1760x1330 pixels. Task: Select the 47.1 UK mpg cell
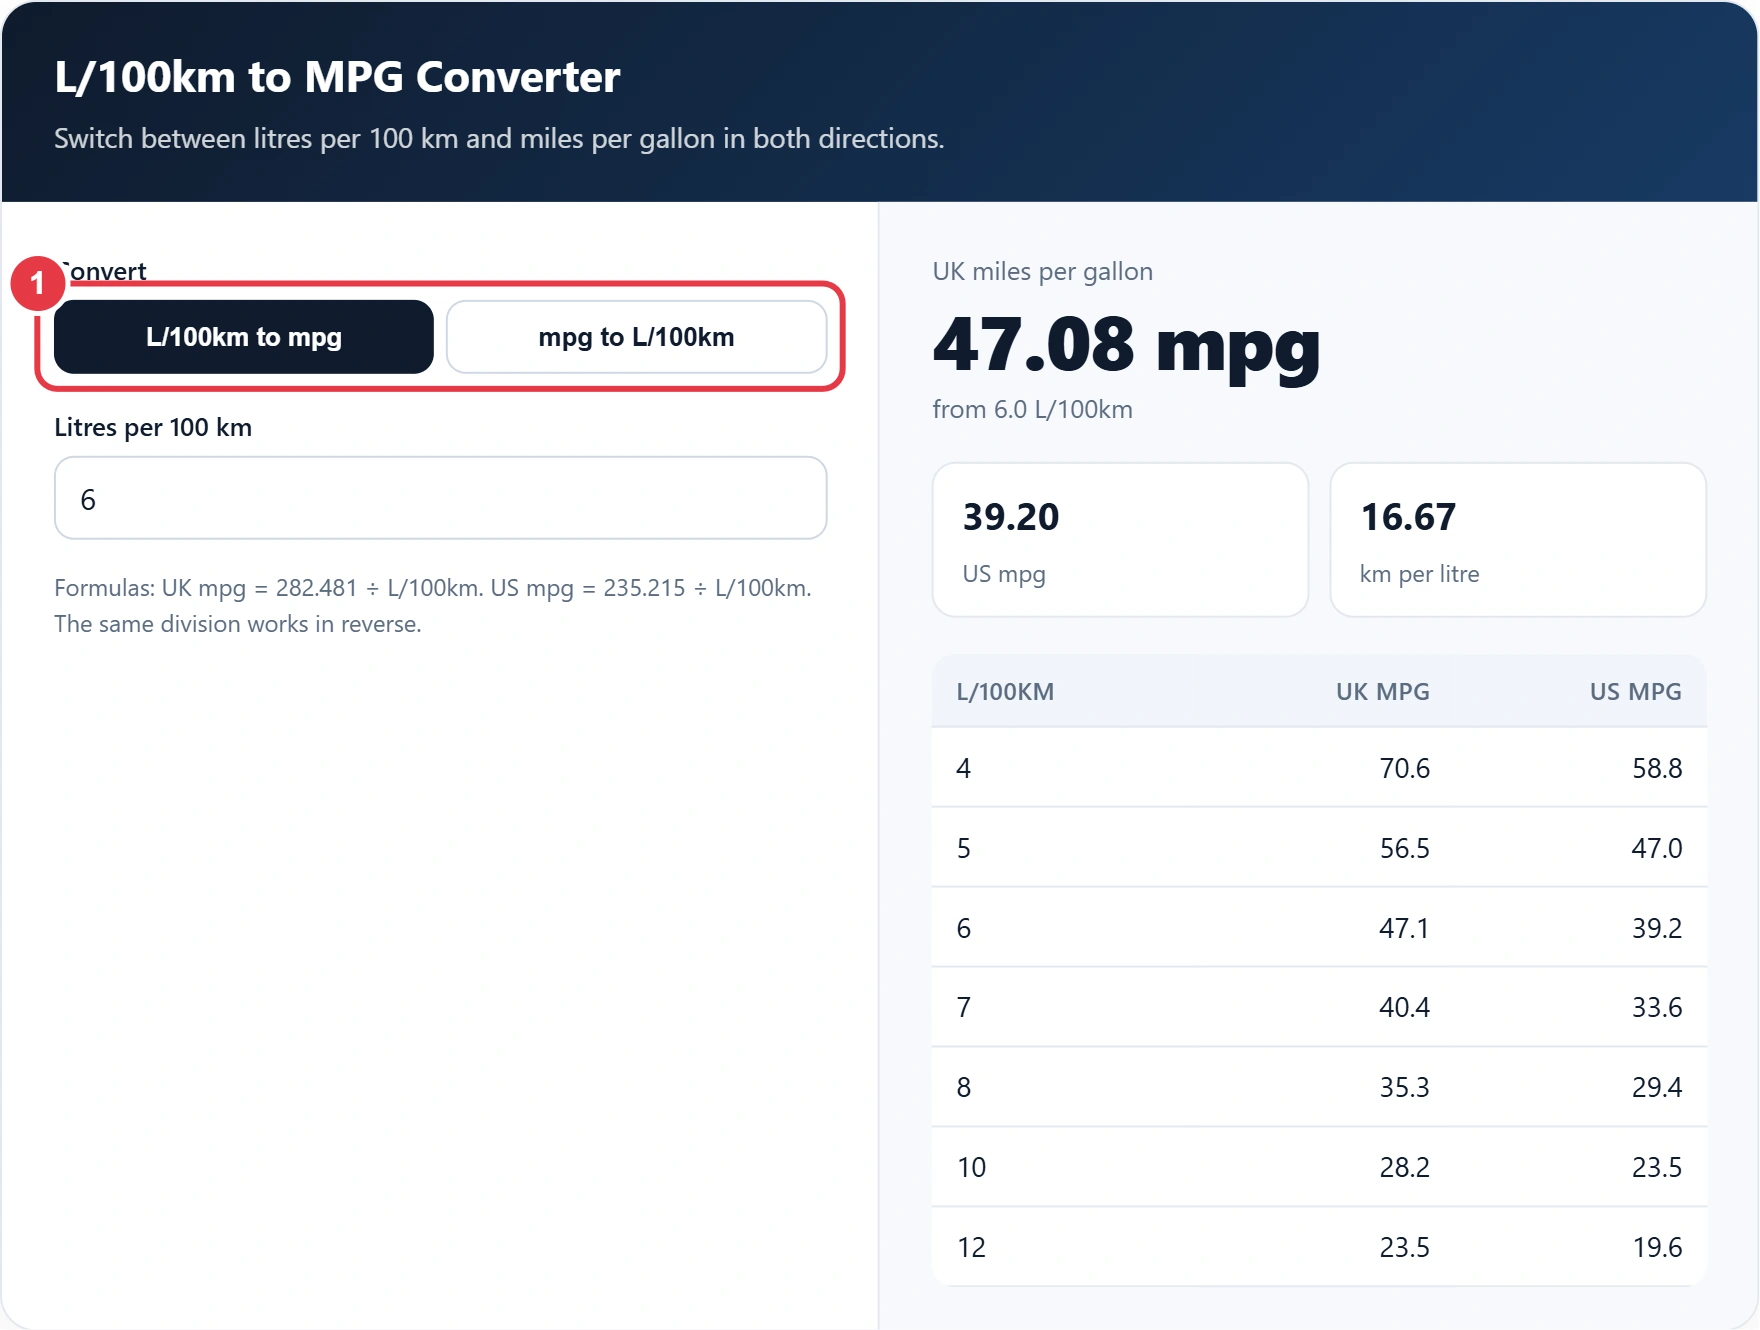point(1404,928)
